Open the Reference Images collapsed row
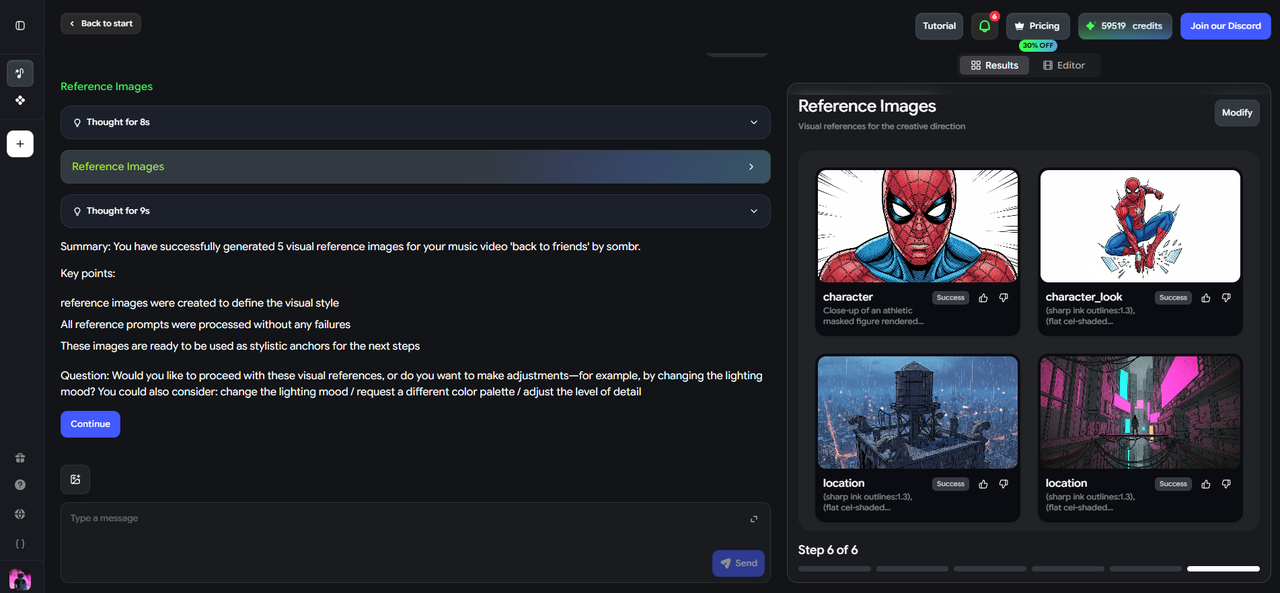The height and width of the screenshot is (593, 1280). [415, 167]
